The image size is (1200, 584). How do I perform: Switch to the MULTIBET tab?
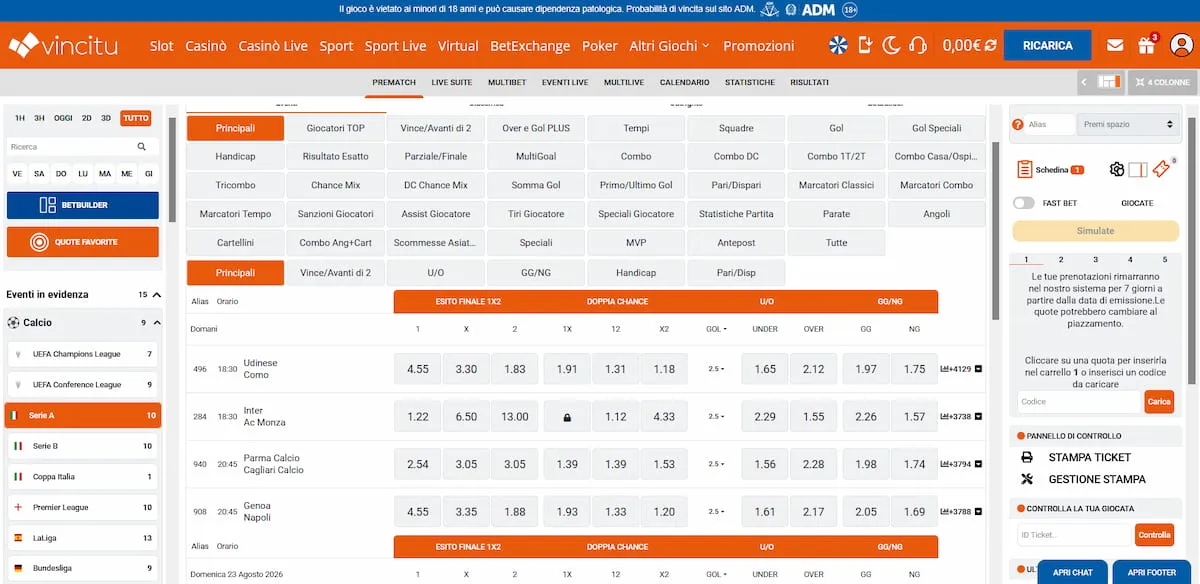tap(507, 82)
